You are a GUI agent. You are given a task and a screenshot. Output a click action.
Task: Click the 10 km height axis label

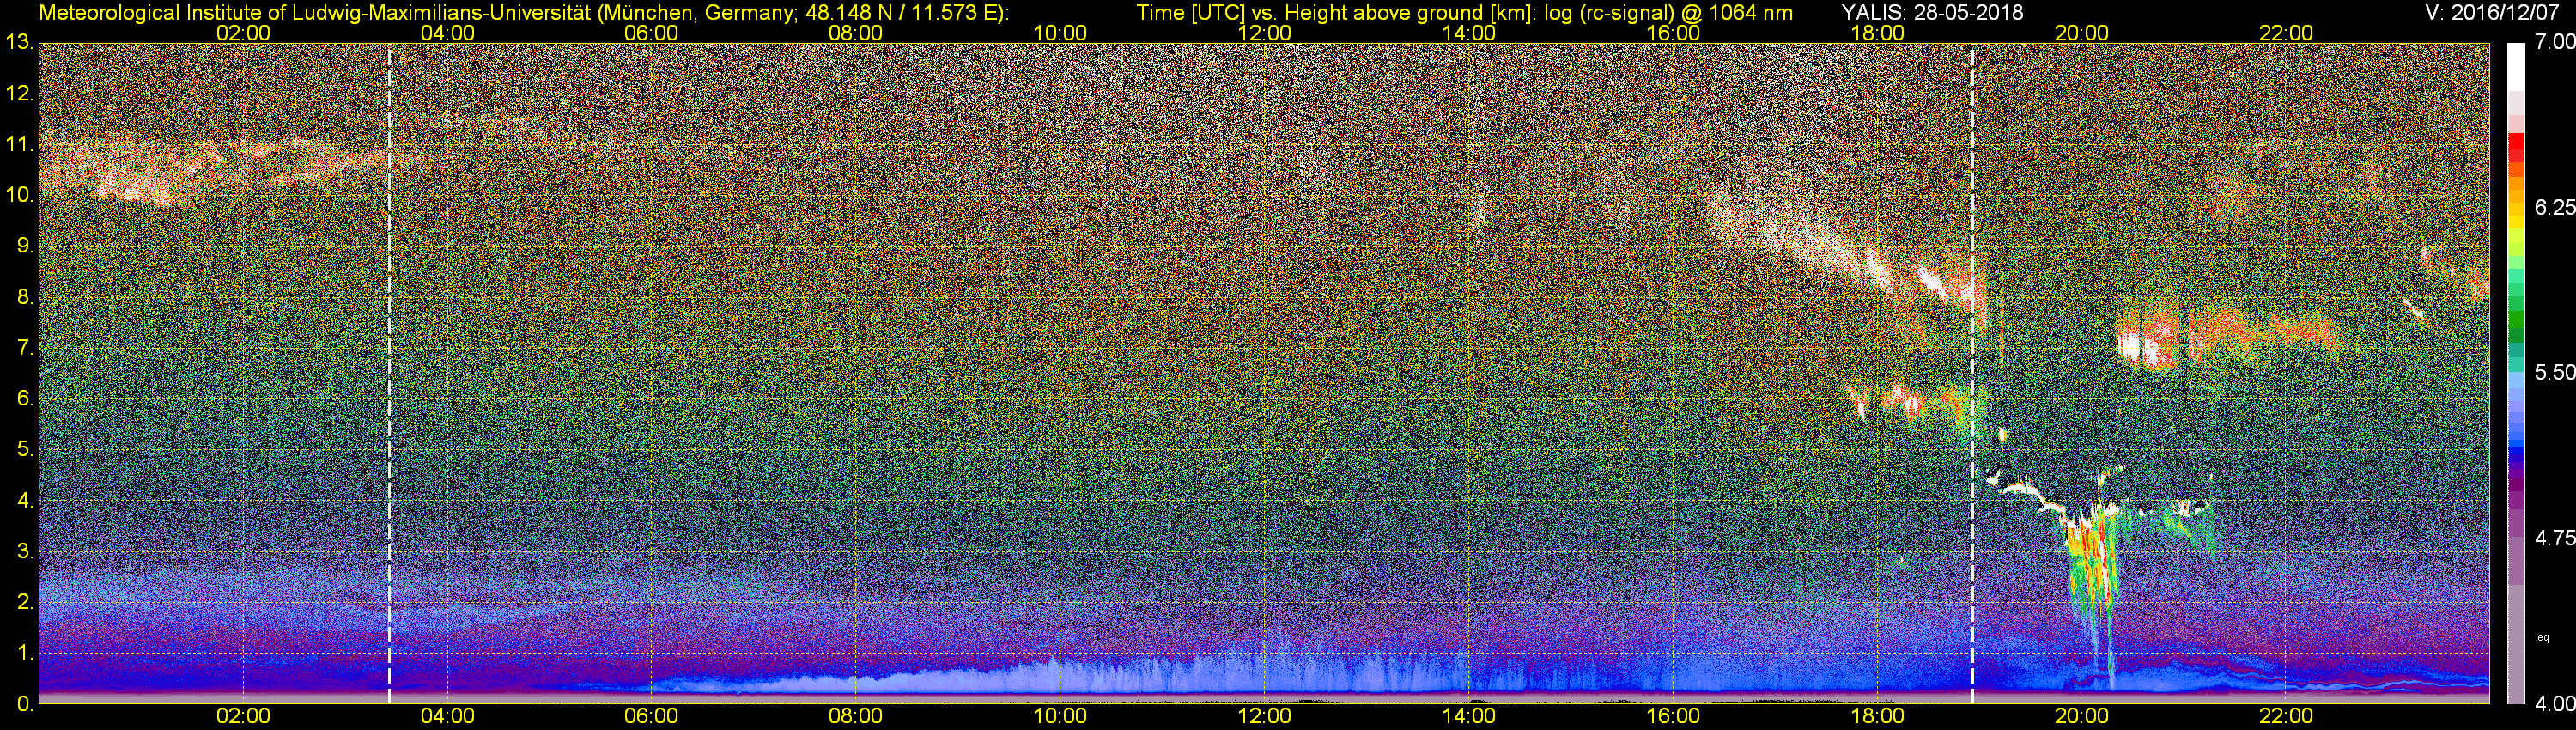(x=19, y=195)
